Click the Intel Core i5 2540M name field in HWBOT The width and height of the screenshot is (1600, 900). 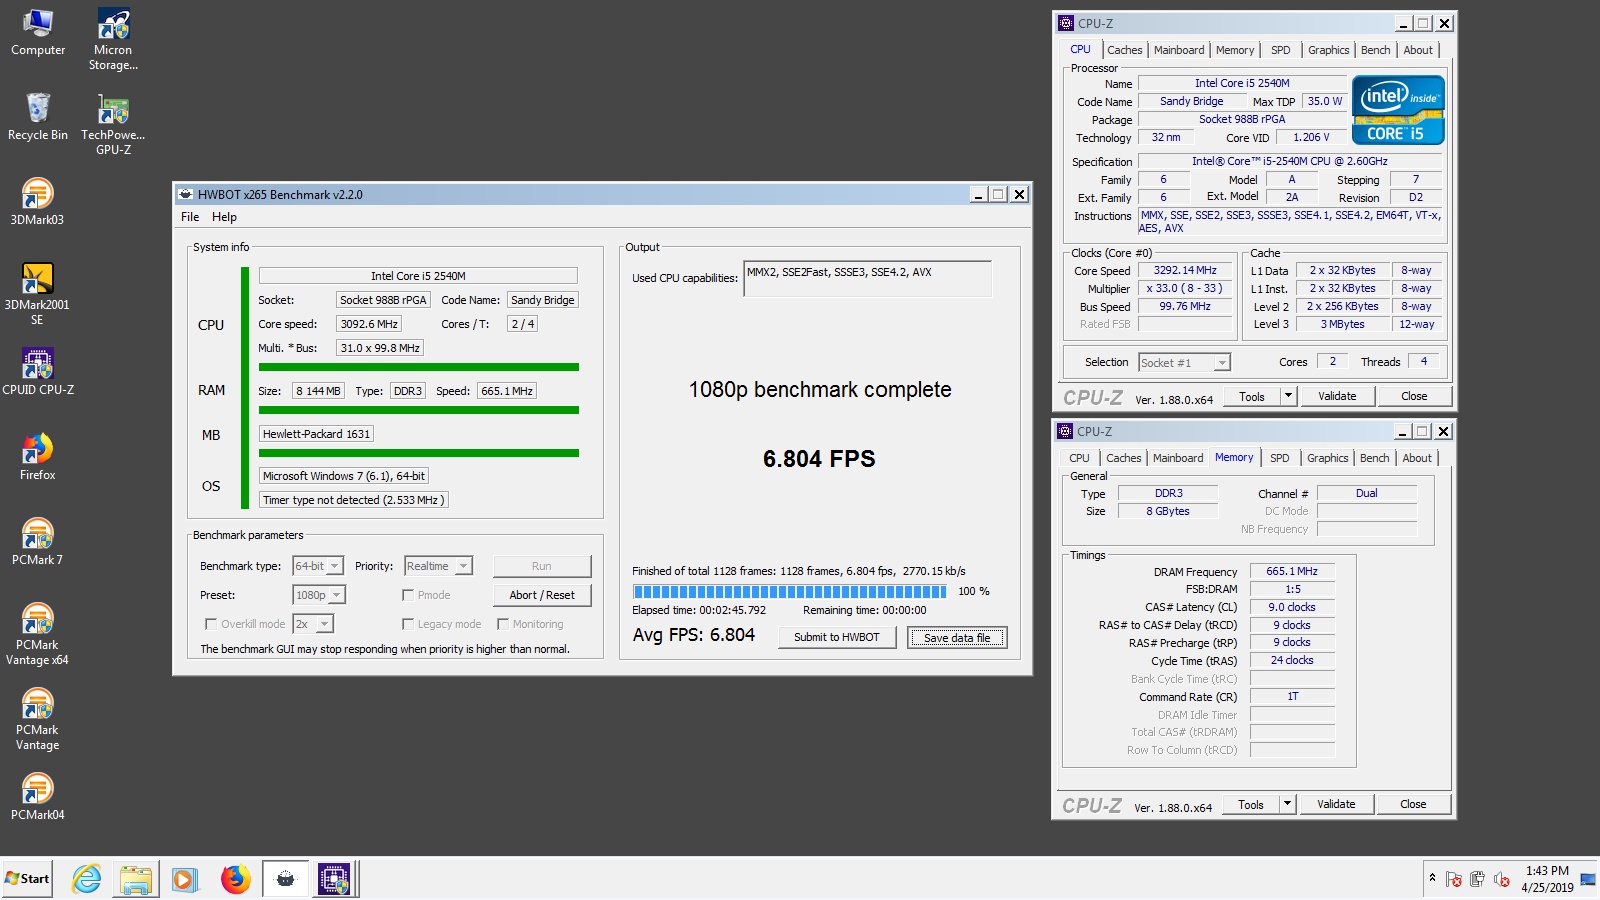click(418, 276)
